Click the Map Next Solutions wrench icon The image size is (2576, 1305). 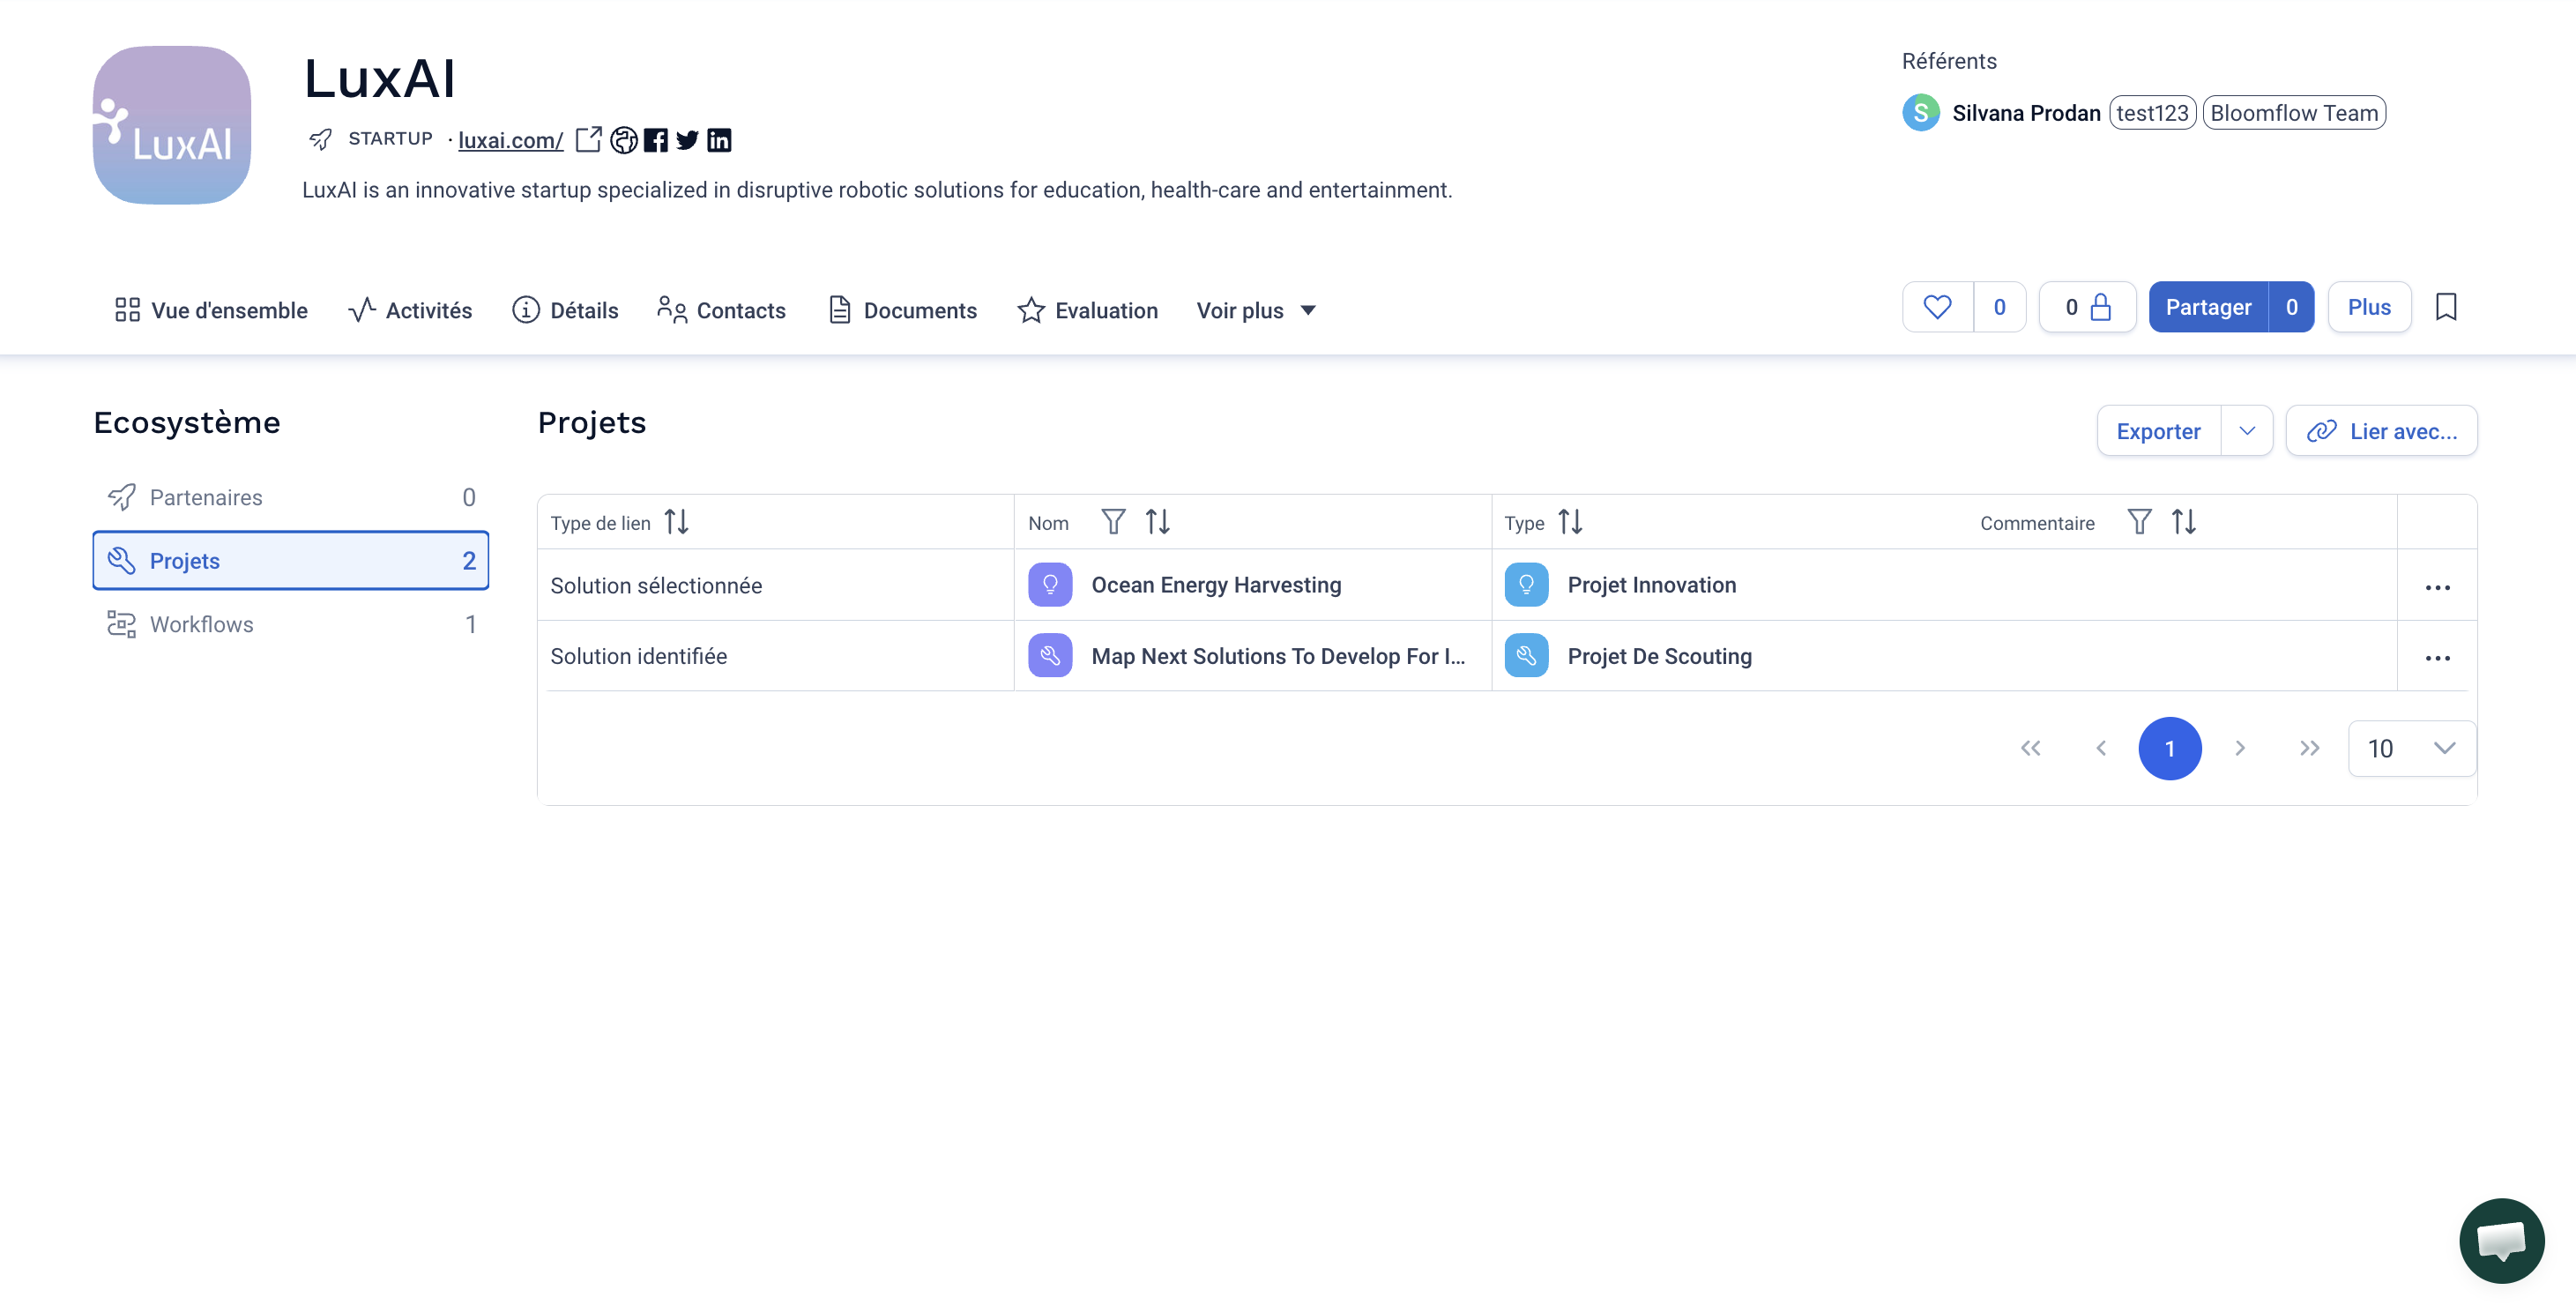coord(1050,656)
